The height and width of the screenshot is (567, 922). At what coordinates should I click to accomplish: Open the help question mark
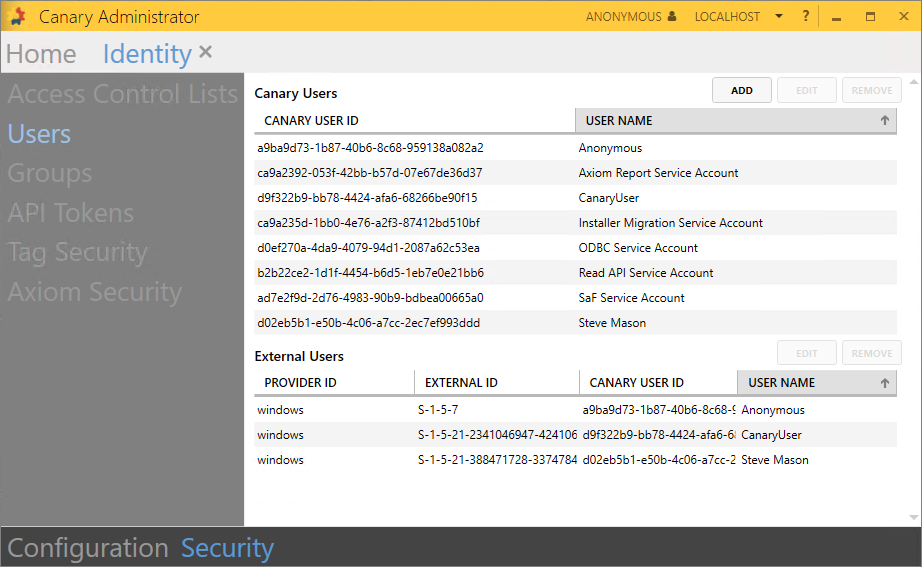click(x=806, y=16)
